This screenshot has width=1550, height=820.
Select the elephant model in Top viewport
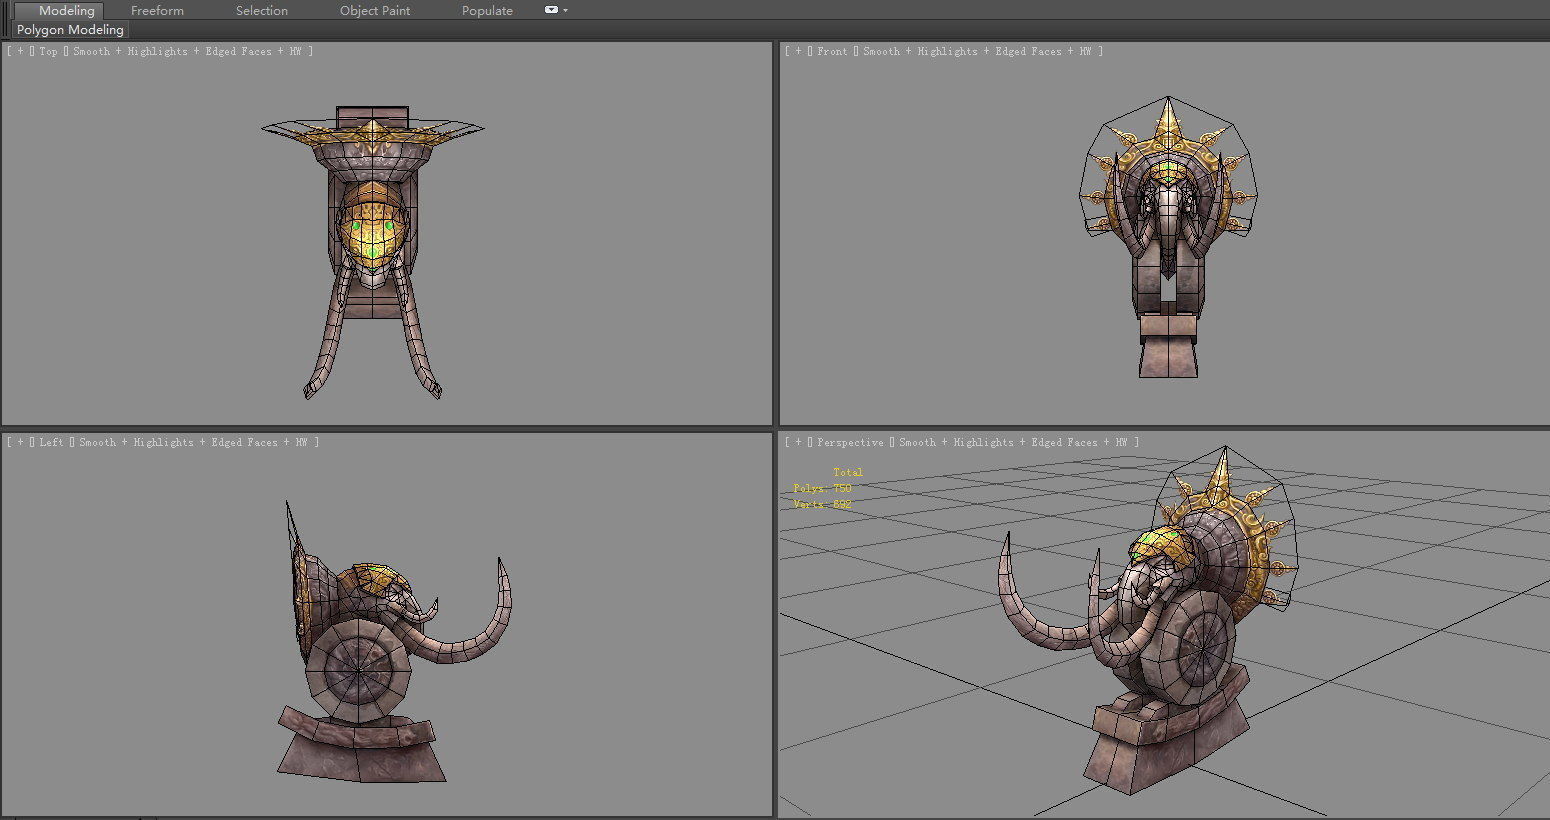coord(372,230)
